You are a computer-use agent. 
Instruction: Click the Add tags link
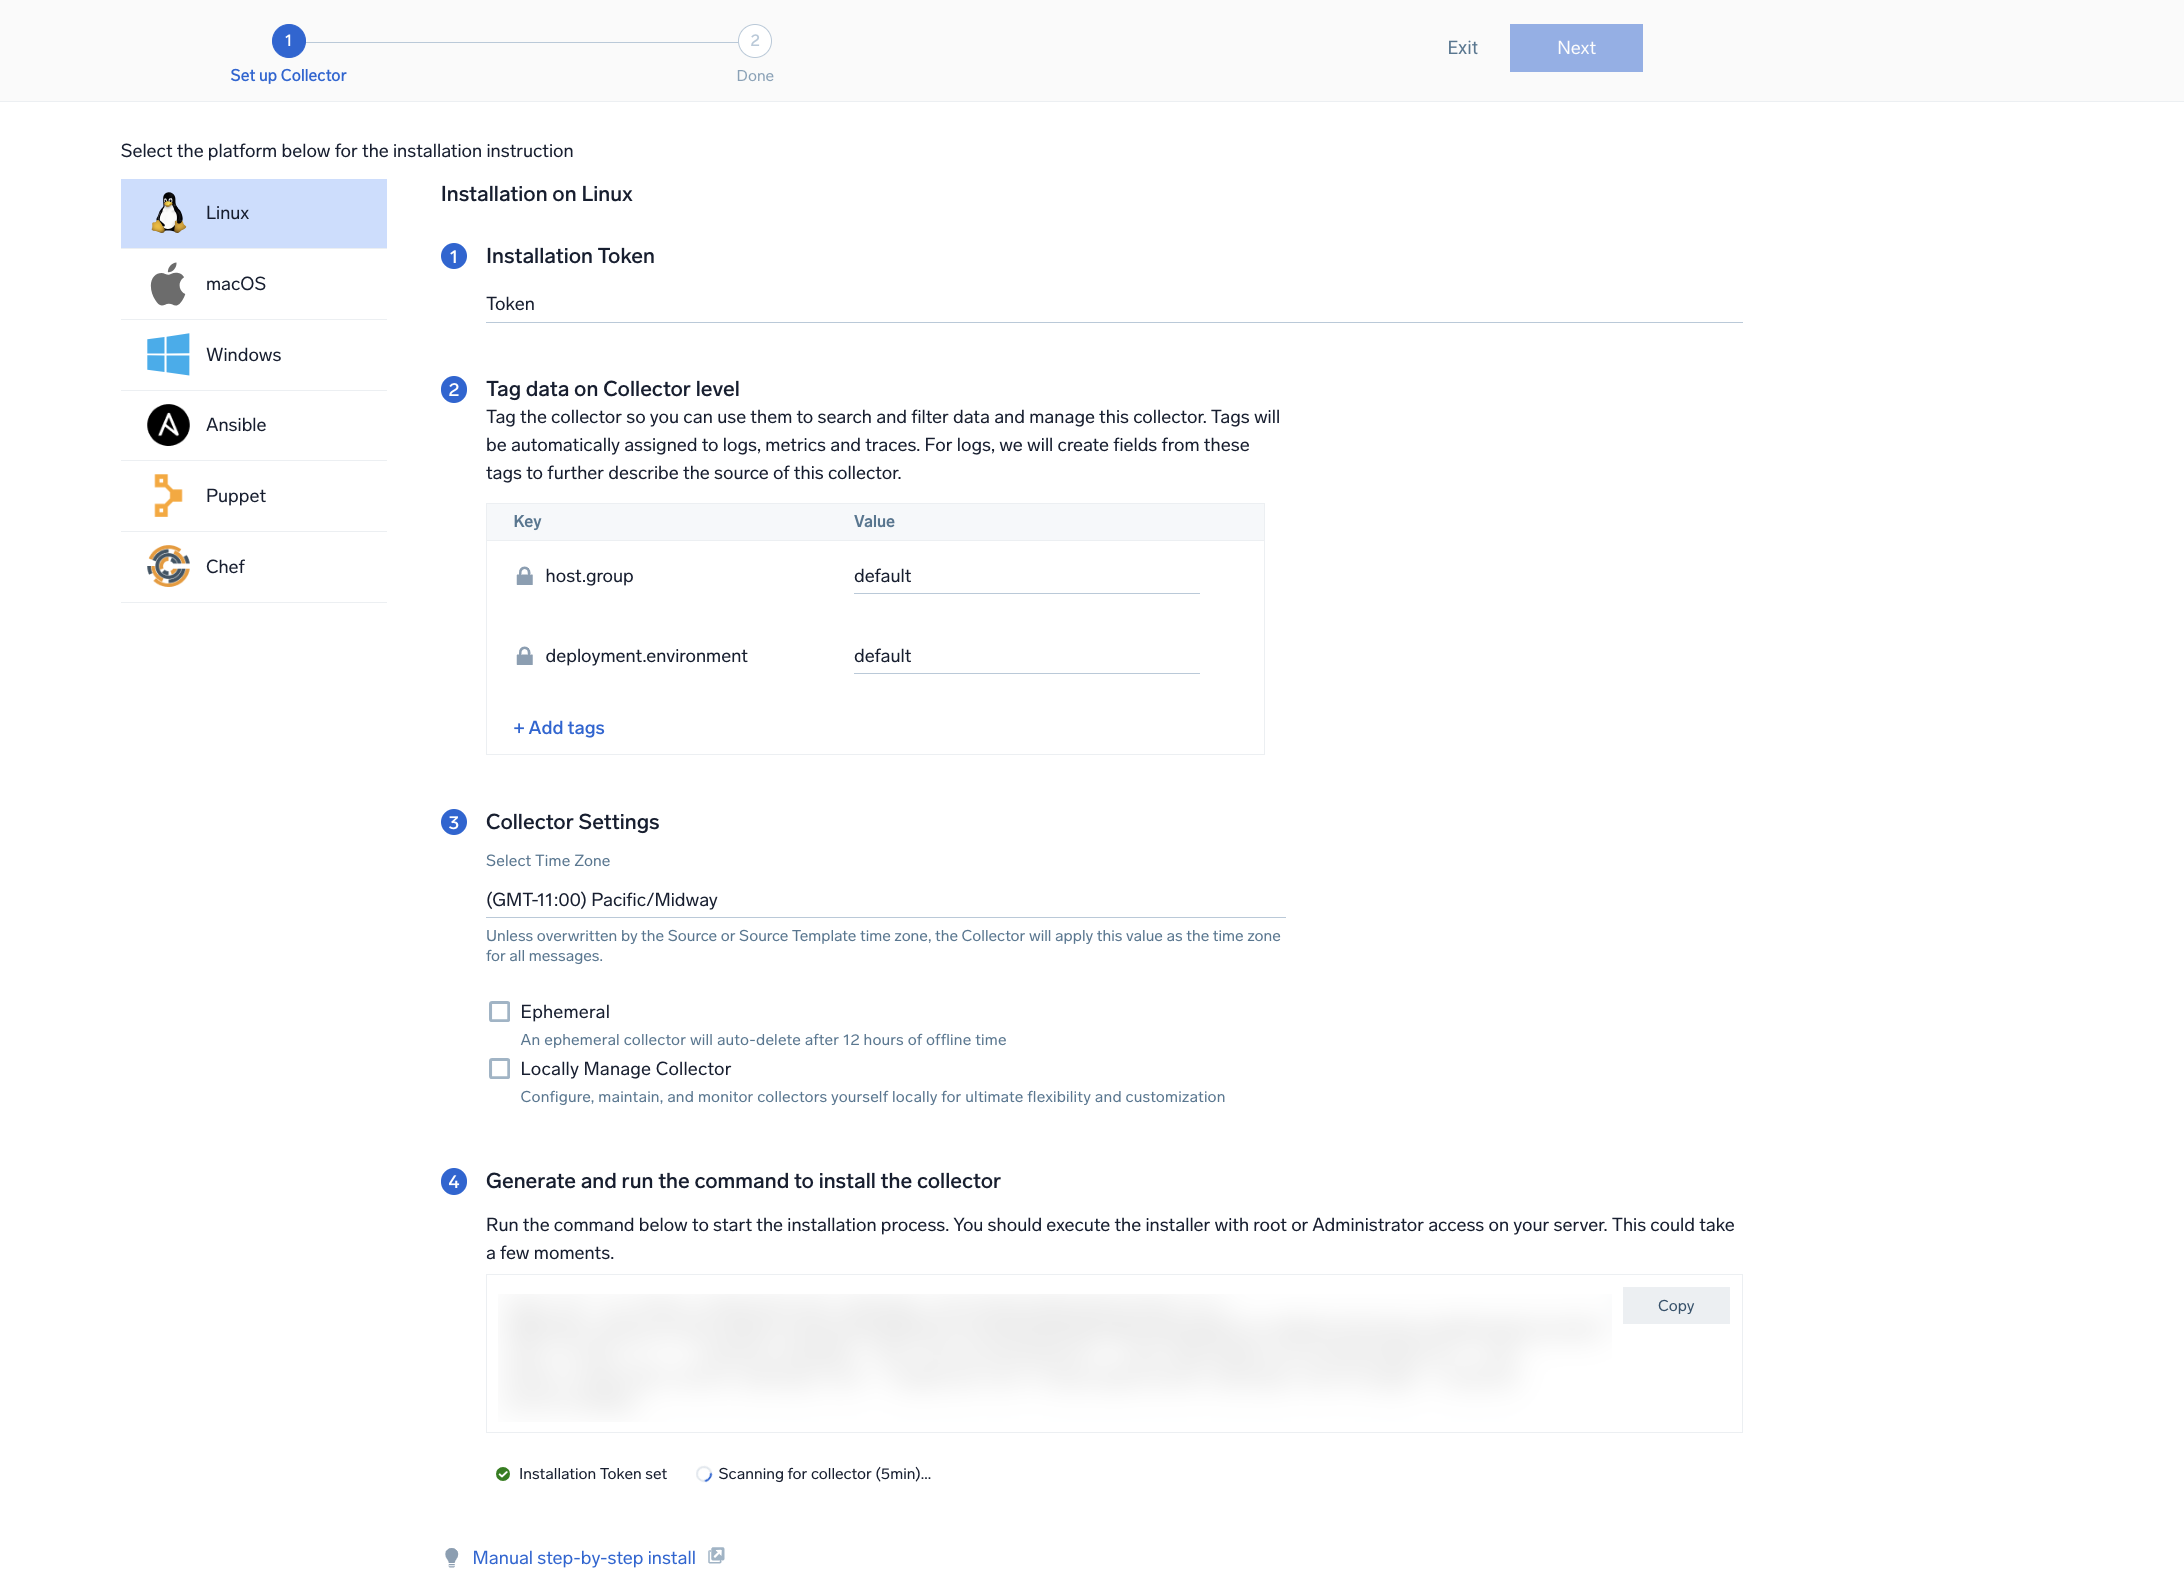tap(559, 728)
